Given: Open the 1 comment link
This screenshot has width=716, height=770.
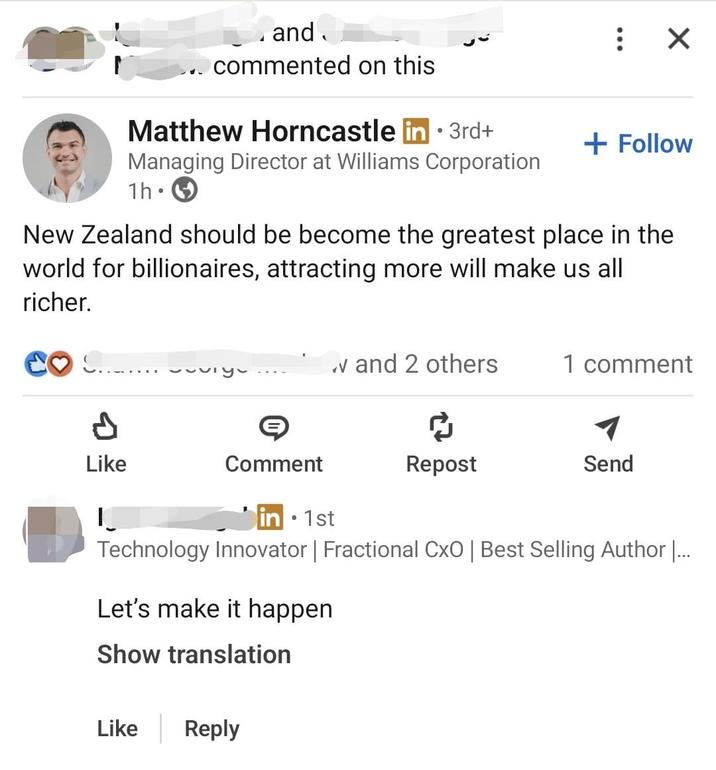Looking at the screenshot, I should 627,364.
